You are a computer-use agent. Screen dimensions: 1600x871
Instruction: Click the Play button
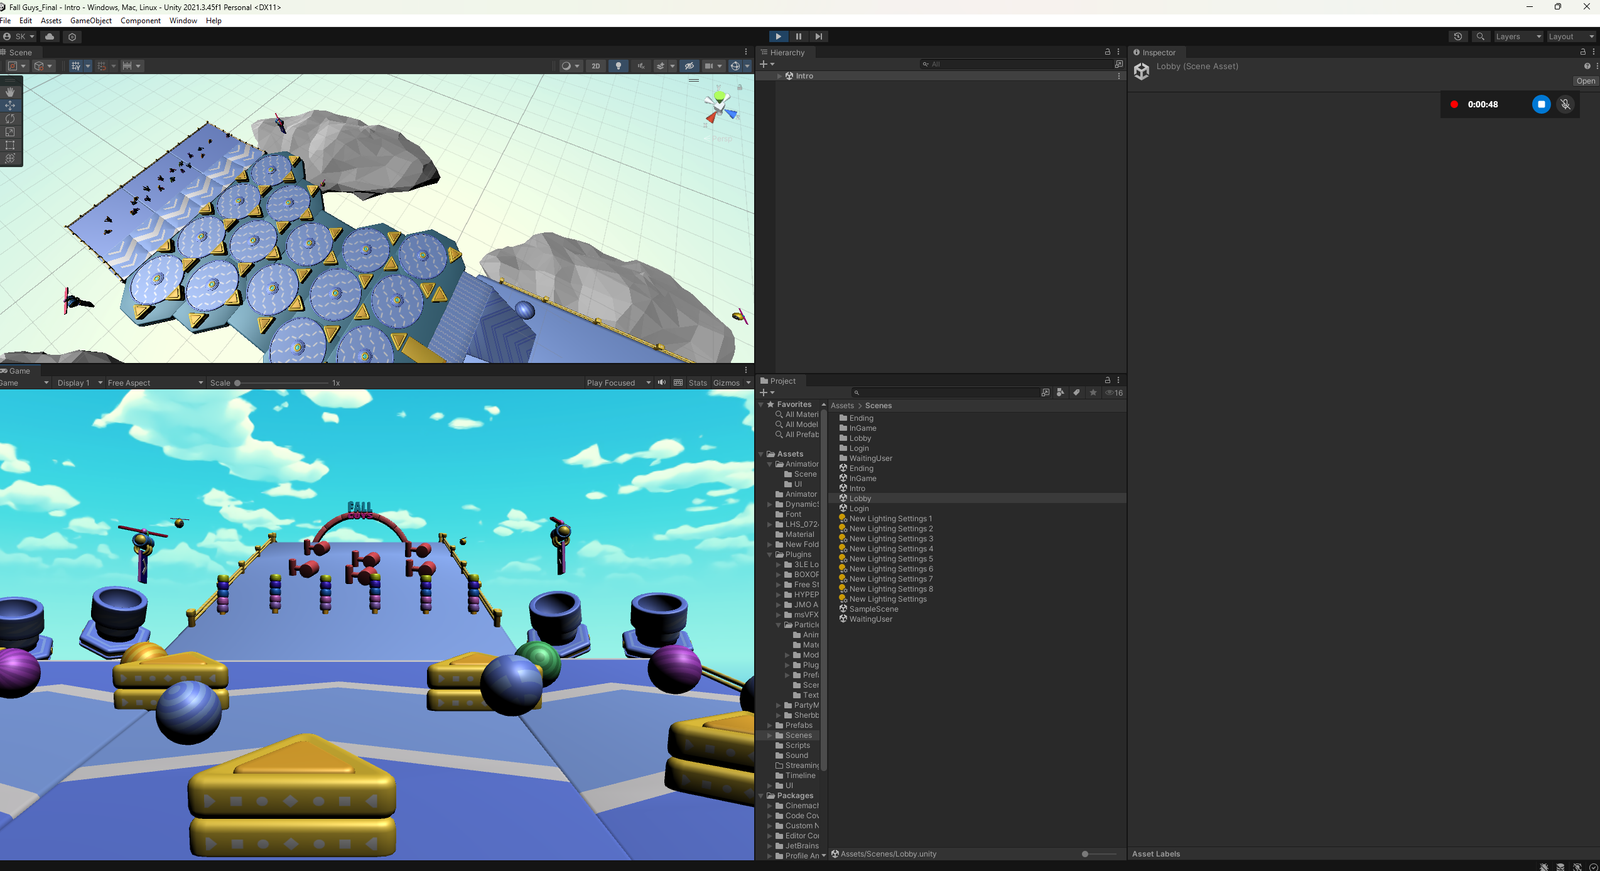click(779, 36)
